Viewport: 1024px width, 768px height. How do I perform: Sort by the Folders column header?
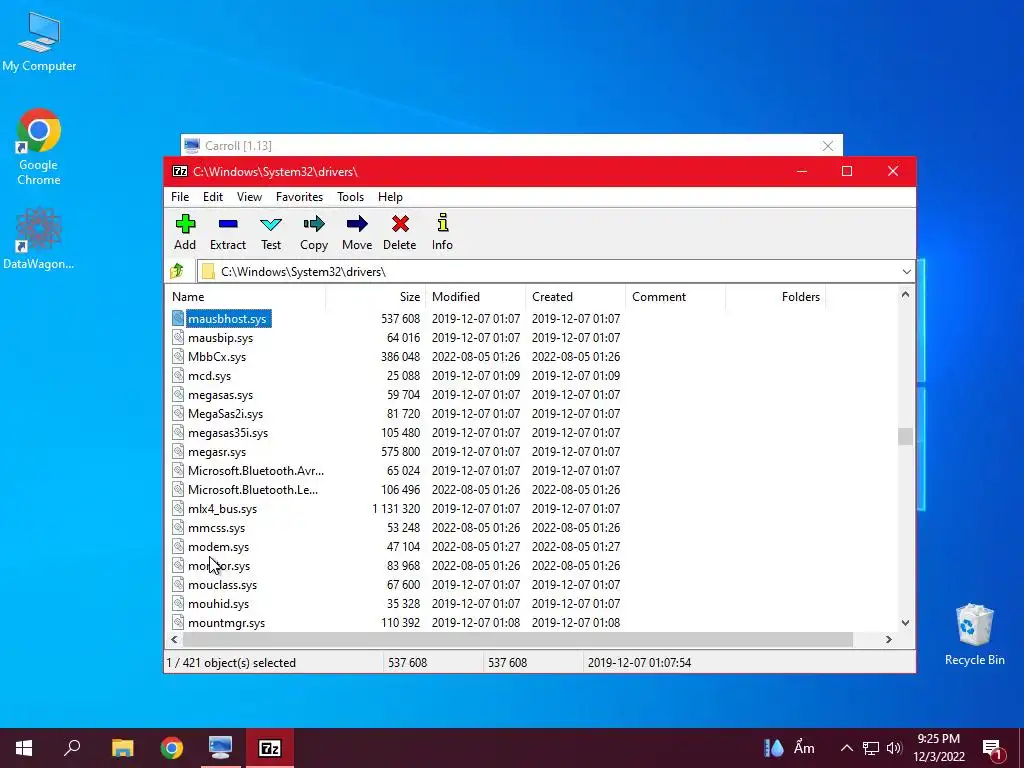pos(775,296)
